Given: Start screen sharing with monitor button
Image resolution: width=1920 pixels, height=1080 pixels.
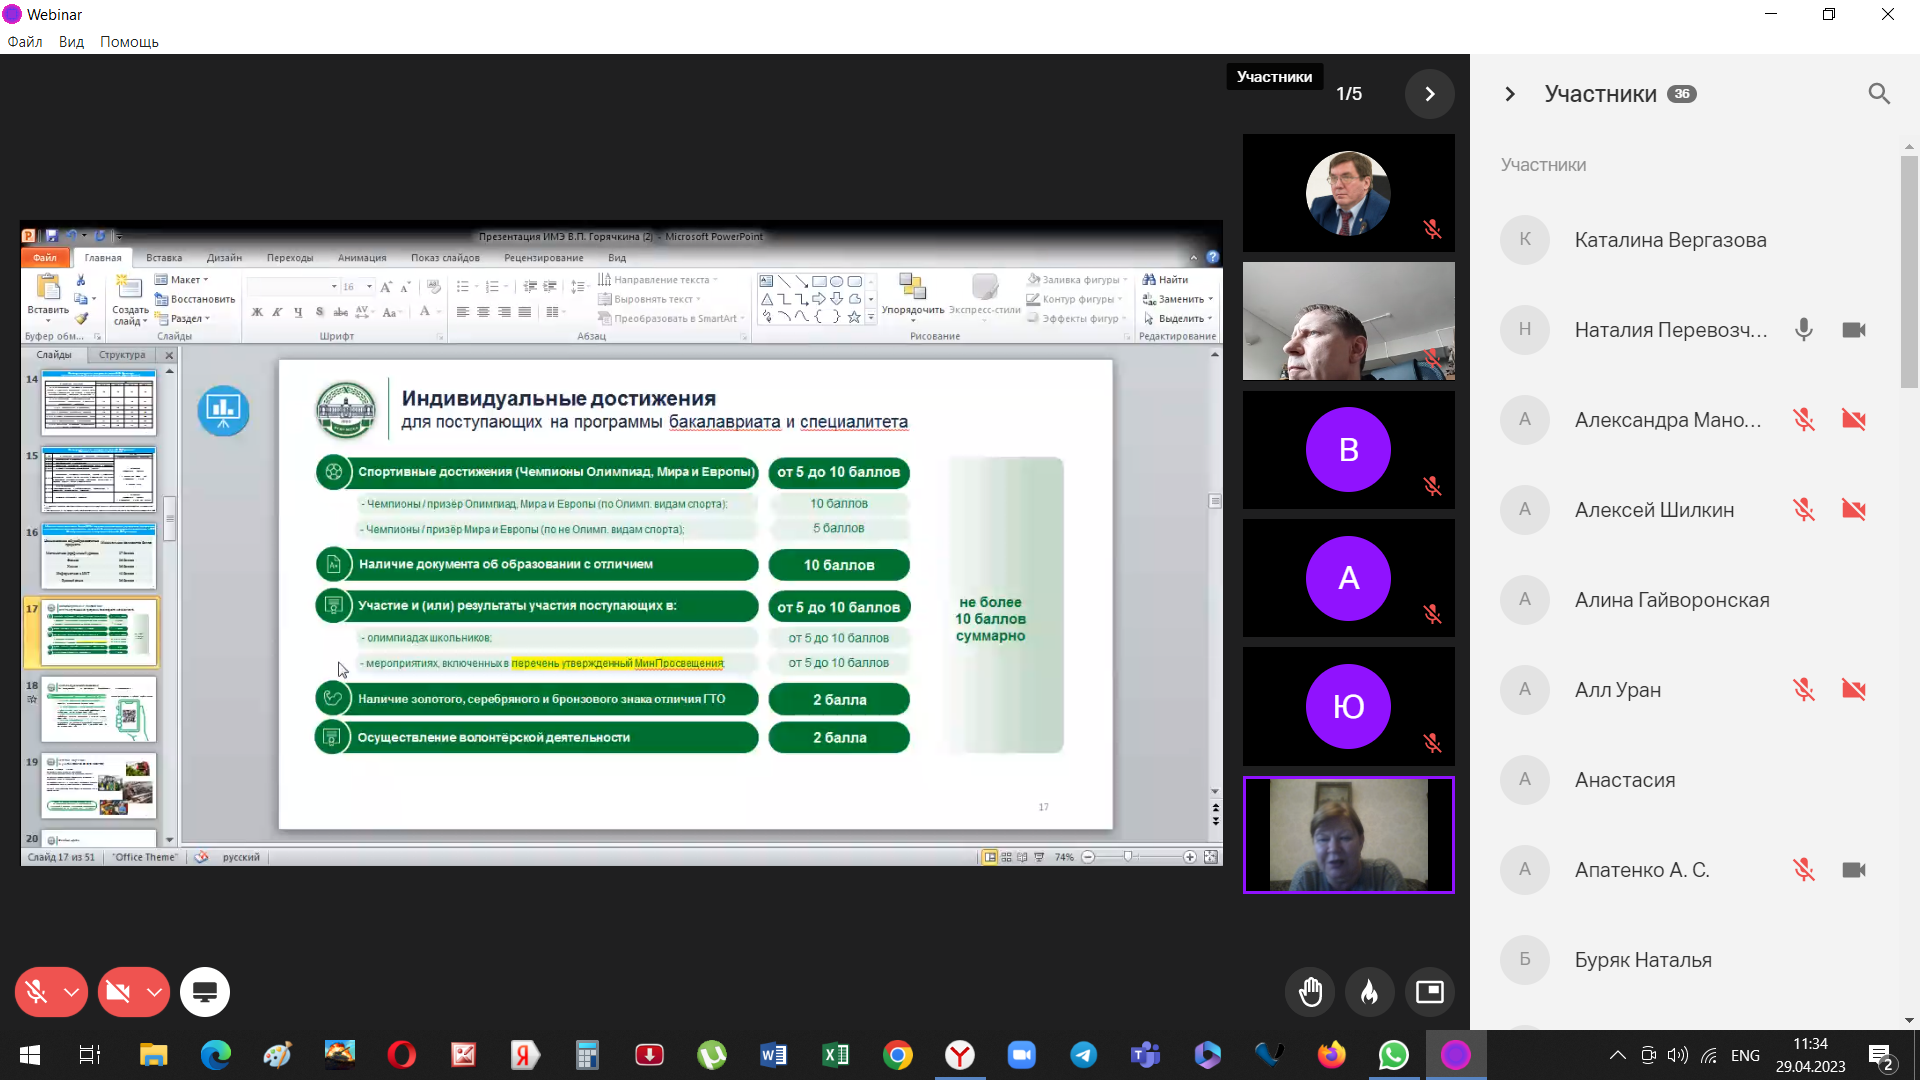Looking at the screenshot, I should (x=205, y=992).
